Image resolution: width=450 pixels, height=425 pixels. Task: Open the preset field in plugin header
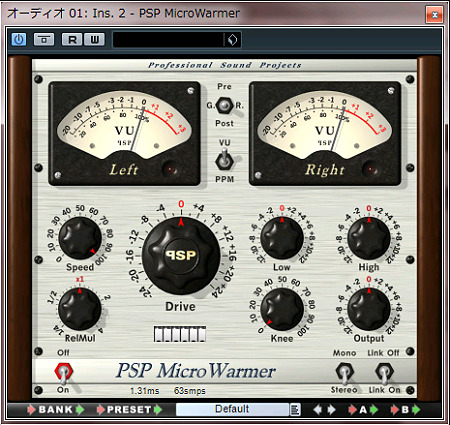(168, 40)
